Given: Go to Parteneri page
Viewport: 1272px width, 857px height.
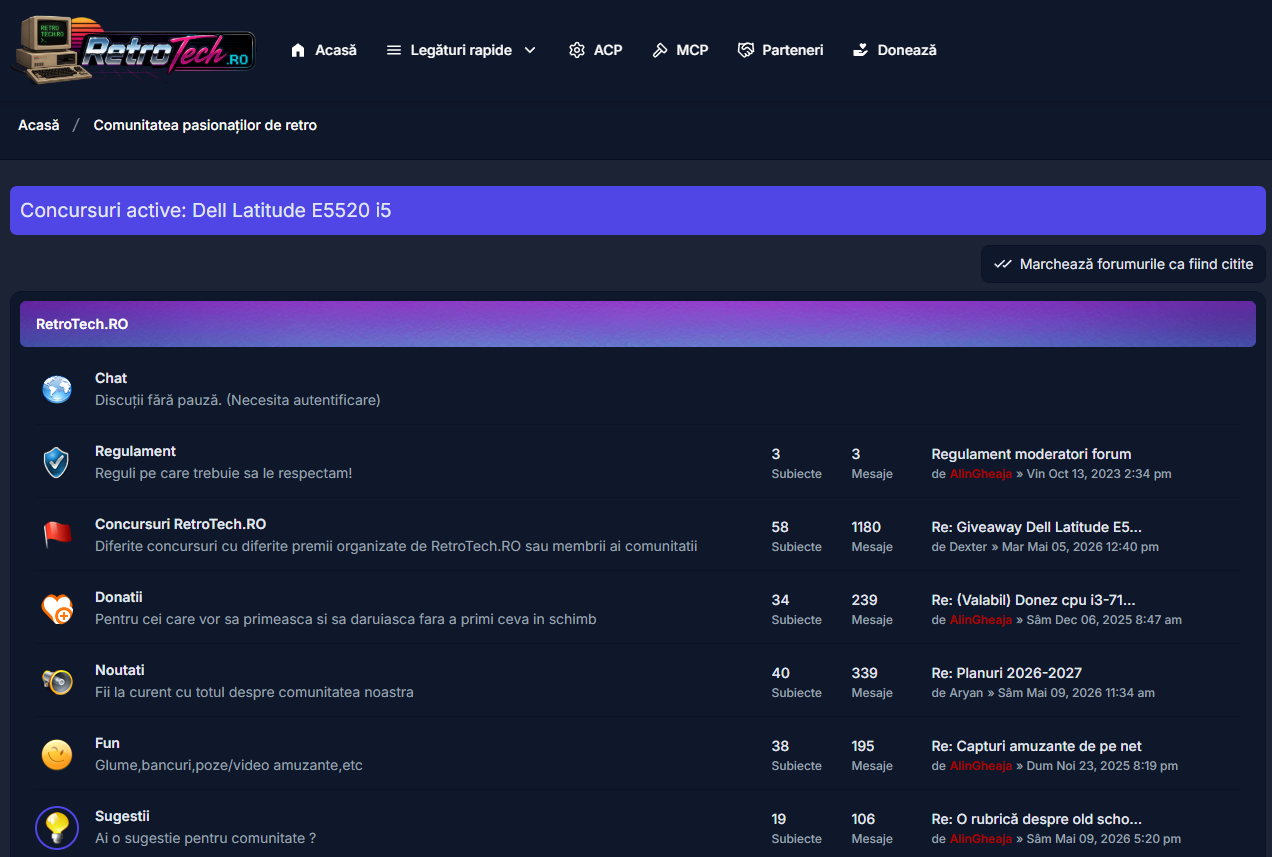Looking at the screenshot, I should pos(793,50).
